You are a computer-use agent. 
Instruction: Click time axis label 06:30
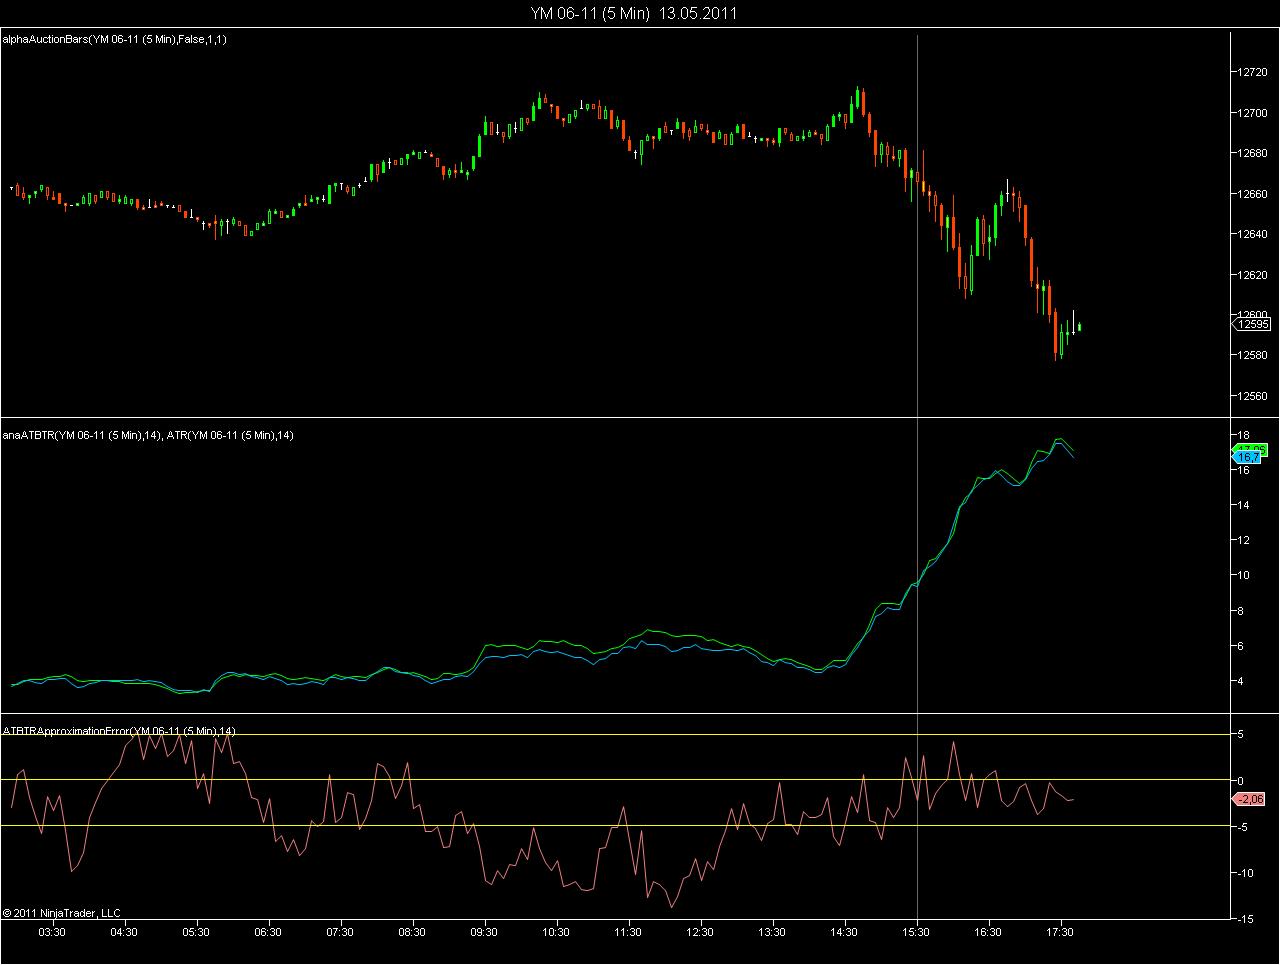tap(268, 932)
